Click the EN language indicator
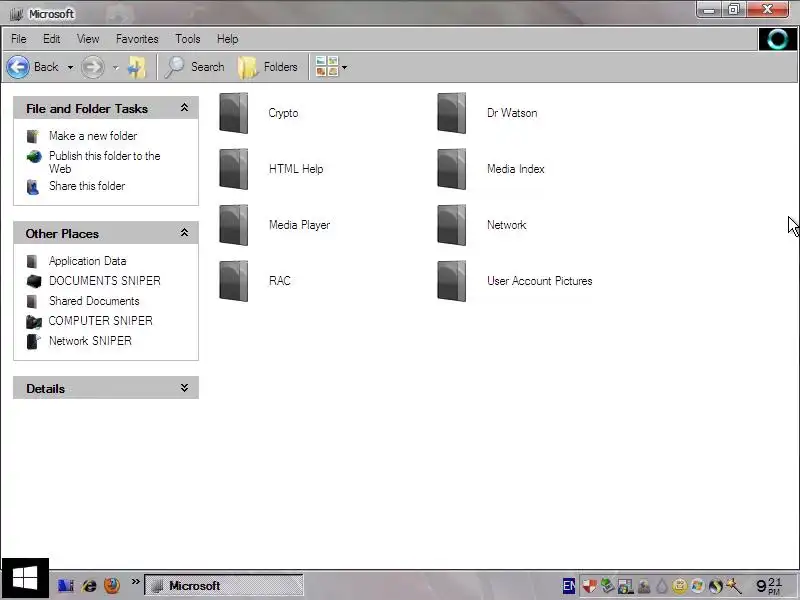Screen dimensions: 800x600 [x=569, y=586]
